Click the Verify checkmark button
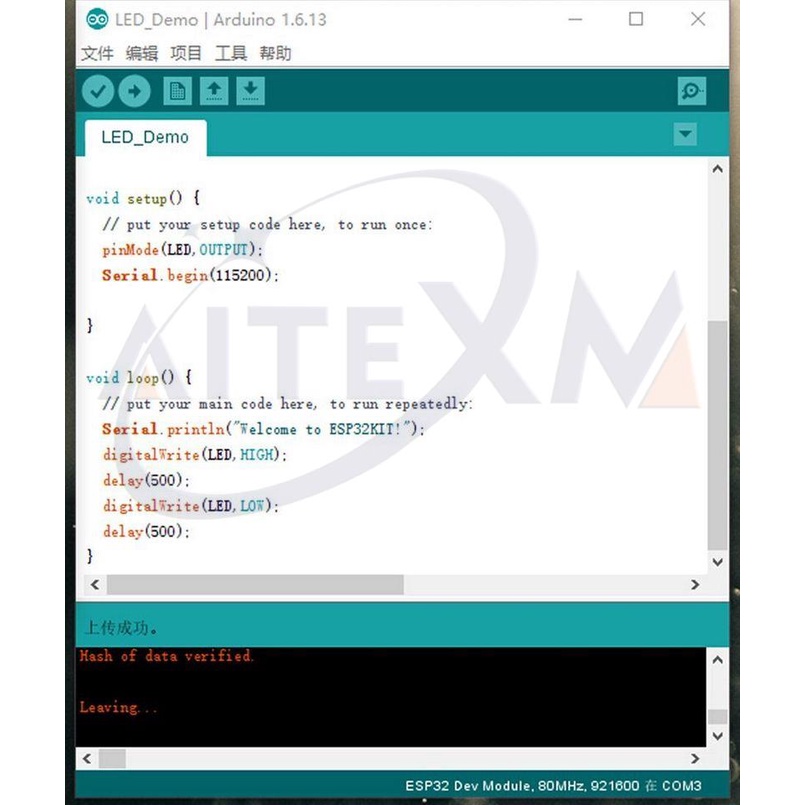805x805 pixels. [x=98, y=91]
